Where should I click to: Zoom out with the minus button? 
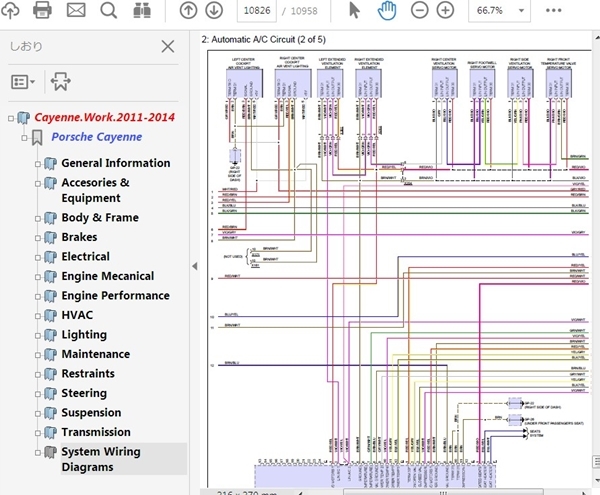(x=419, y=11)
